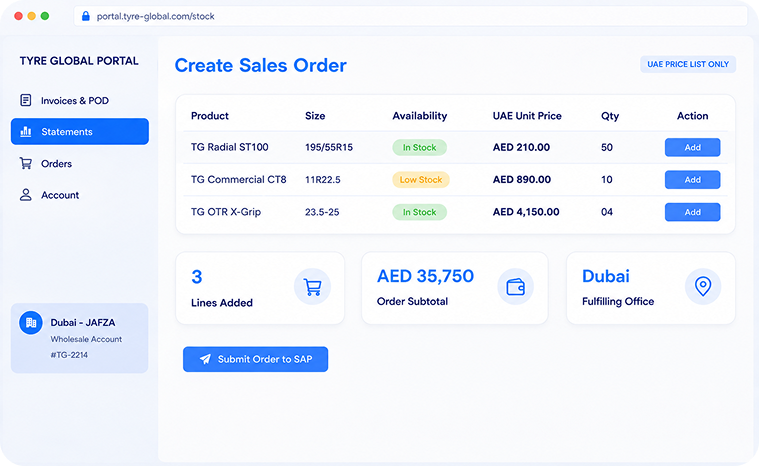Image resolution: width=759 pixels, height=466 pixels.
Task: Click the wallet icon in Order Subtotal card
Action: coord(516,287)
